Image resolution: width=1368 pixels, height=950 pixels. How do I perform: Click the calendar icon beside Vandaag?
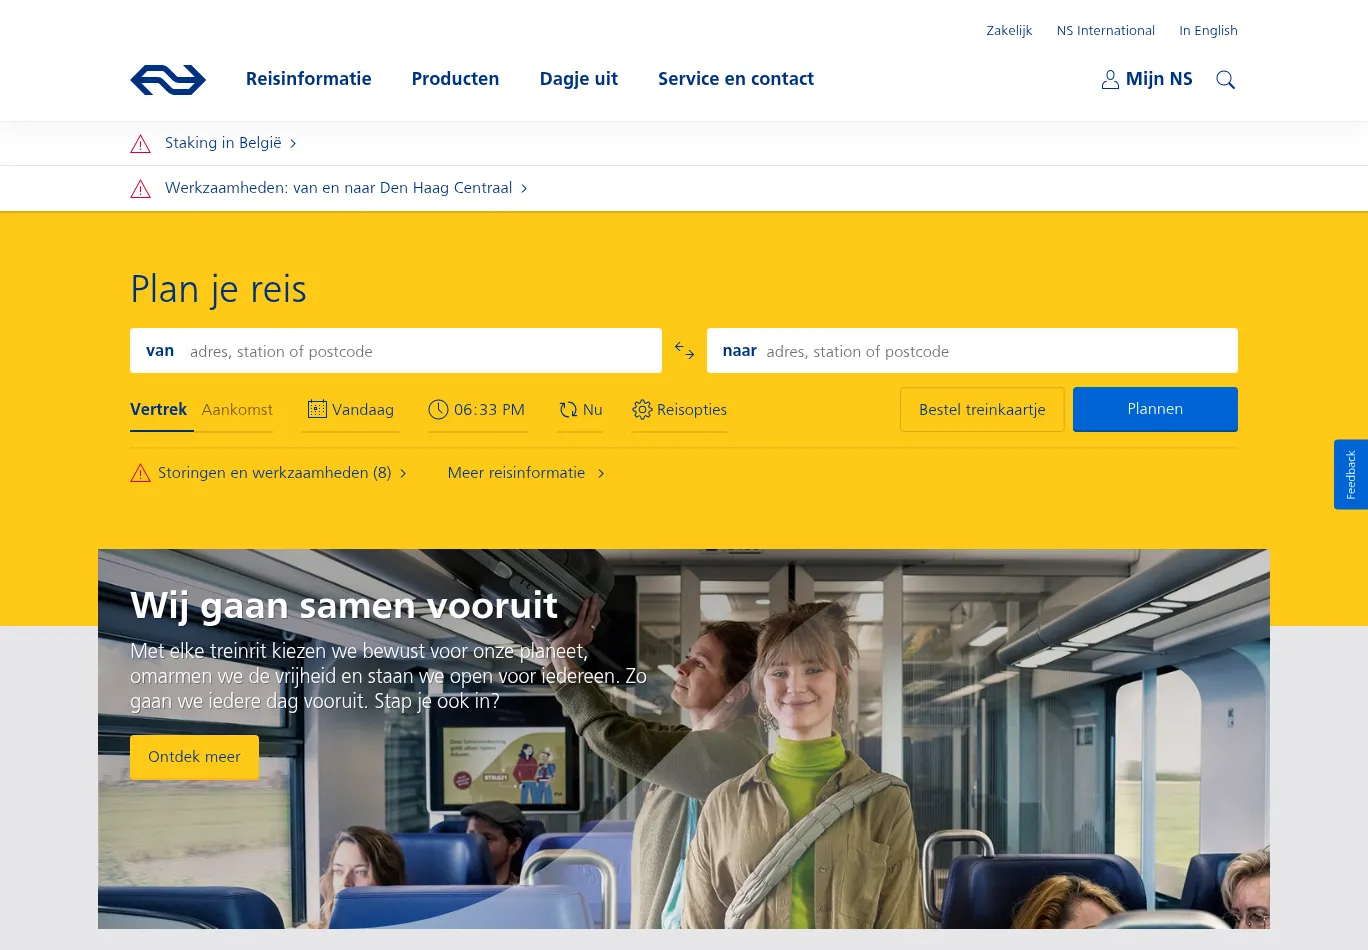pyautogui.click(x=317, y=409)
